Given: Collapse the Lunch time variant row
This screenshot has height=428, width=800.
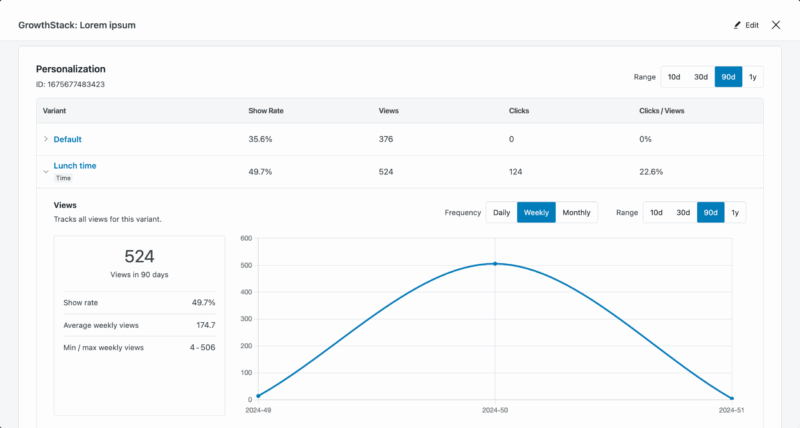Looking at the screenshot, I should pos(45,171).
